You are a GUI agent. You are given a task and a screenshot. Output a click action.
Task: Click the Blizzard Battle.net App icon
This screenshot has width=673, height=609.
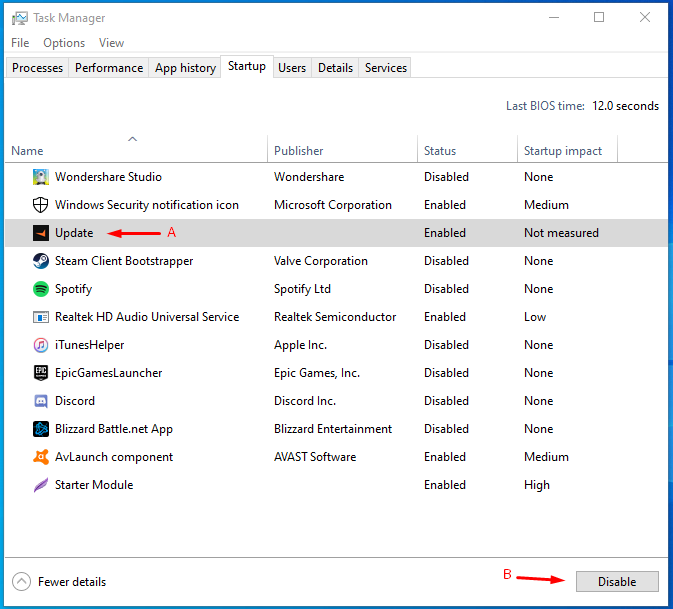coord(40,429)
